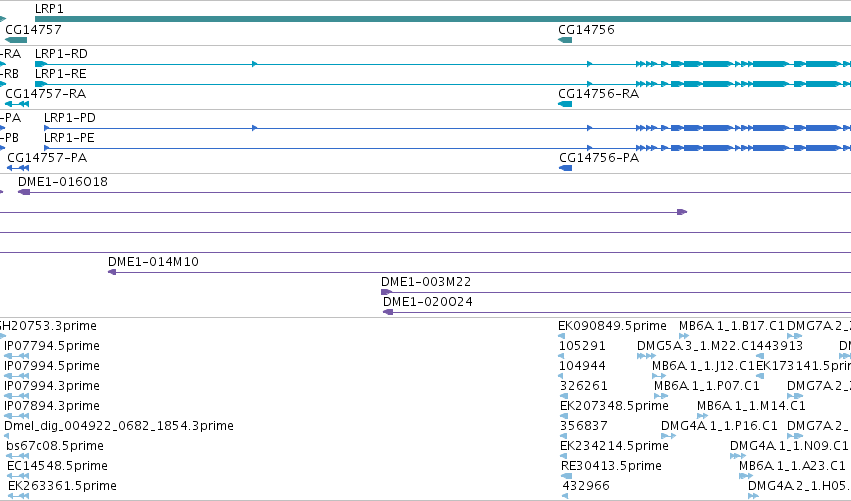The height and width of the screenshot is (501, 851).
Task: Select the LRP1 gene label
Action: tap(49, 9)
